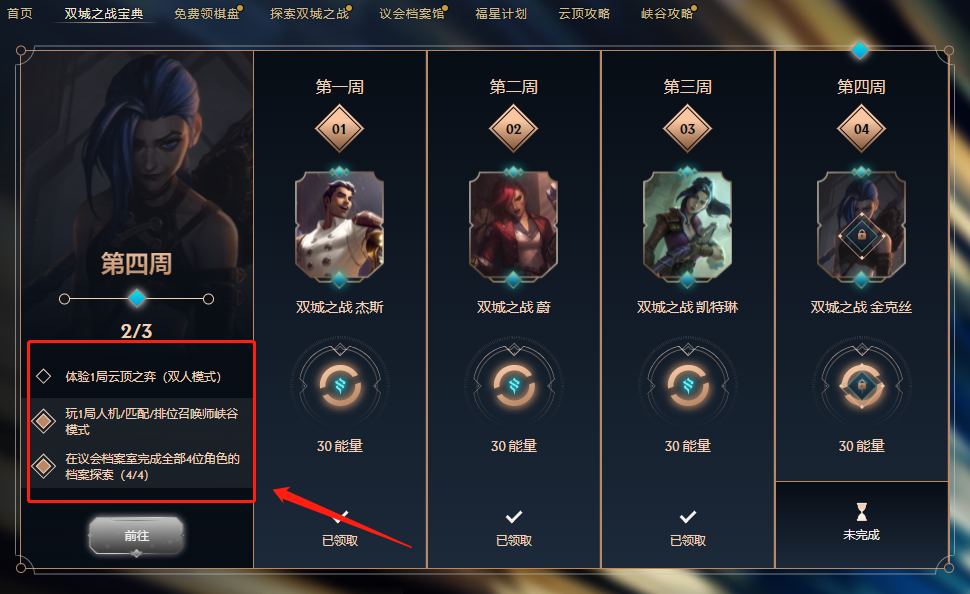This screenshot has width=970, height=594.
Task: Toggle the 玩1局人机/匹配/排位 task diamond
Action: click(x=43, y=421)
